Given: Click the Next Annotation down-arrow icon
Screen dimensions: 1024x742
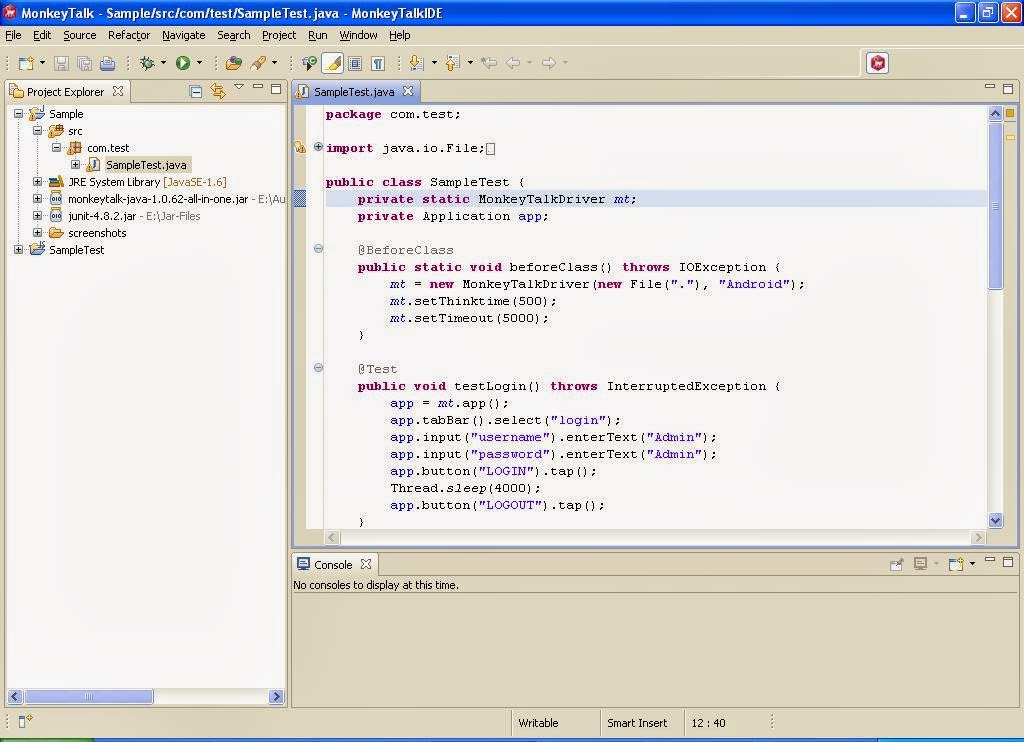Looking at the screenshot, I should pos(416,63).
